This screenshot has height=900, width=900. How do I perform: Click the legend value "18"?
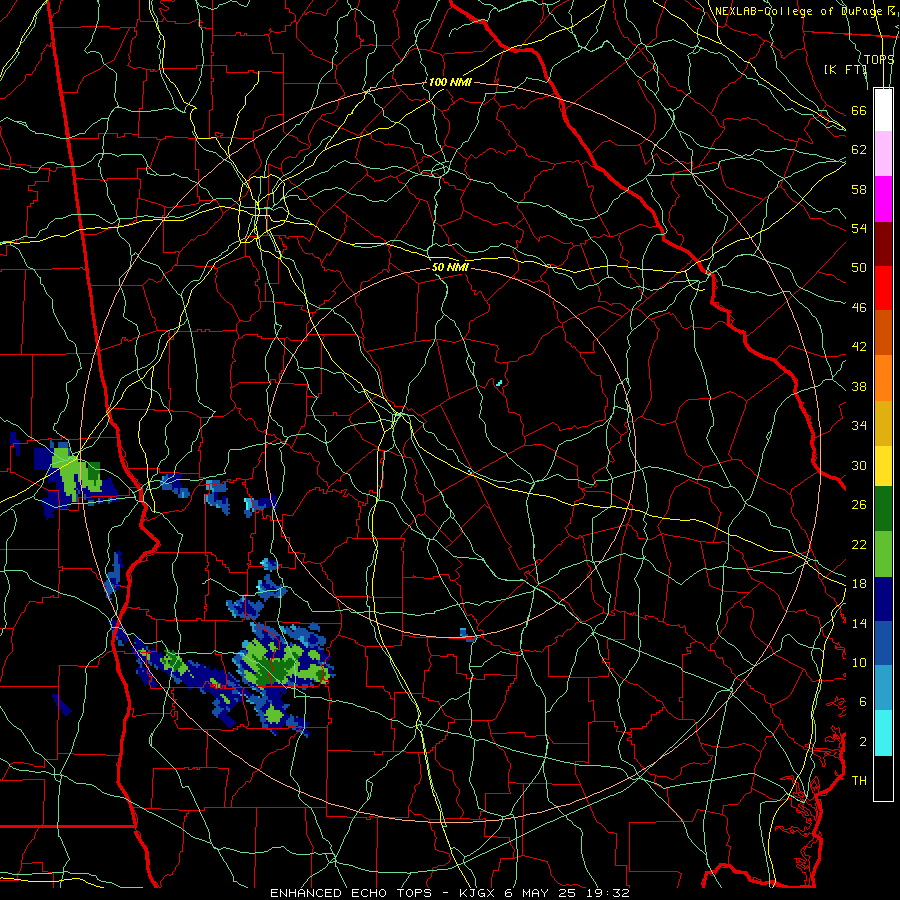pos(859,584)
